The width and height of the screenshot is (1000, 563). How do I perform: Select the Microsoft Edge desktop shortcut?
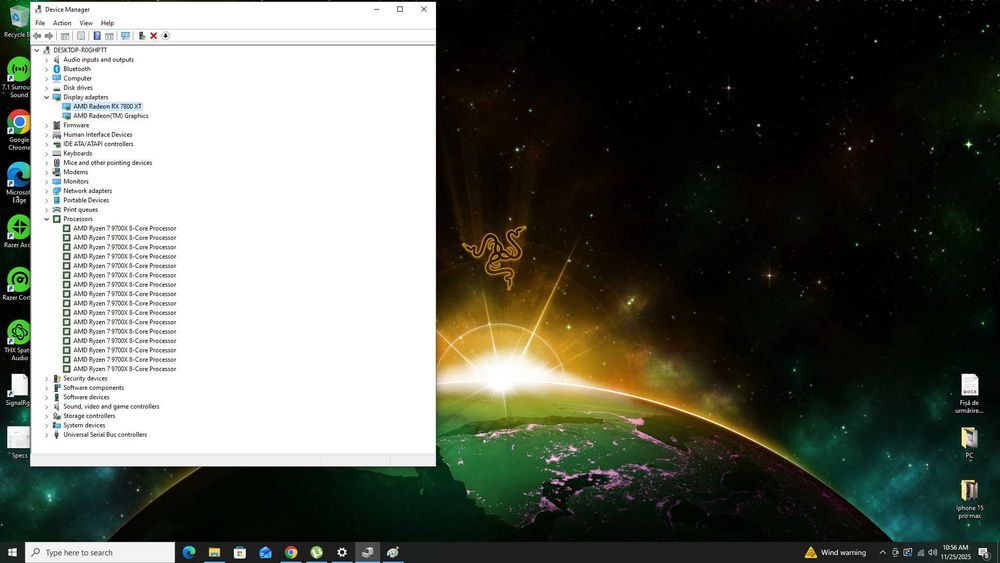(x=18, y=183)
